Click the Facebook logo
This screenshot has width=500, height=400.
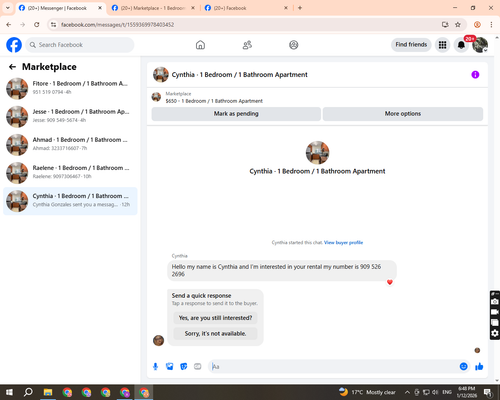pos(14,45)
